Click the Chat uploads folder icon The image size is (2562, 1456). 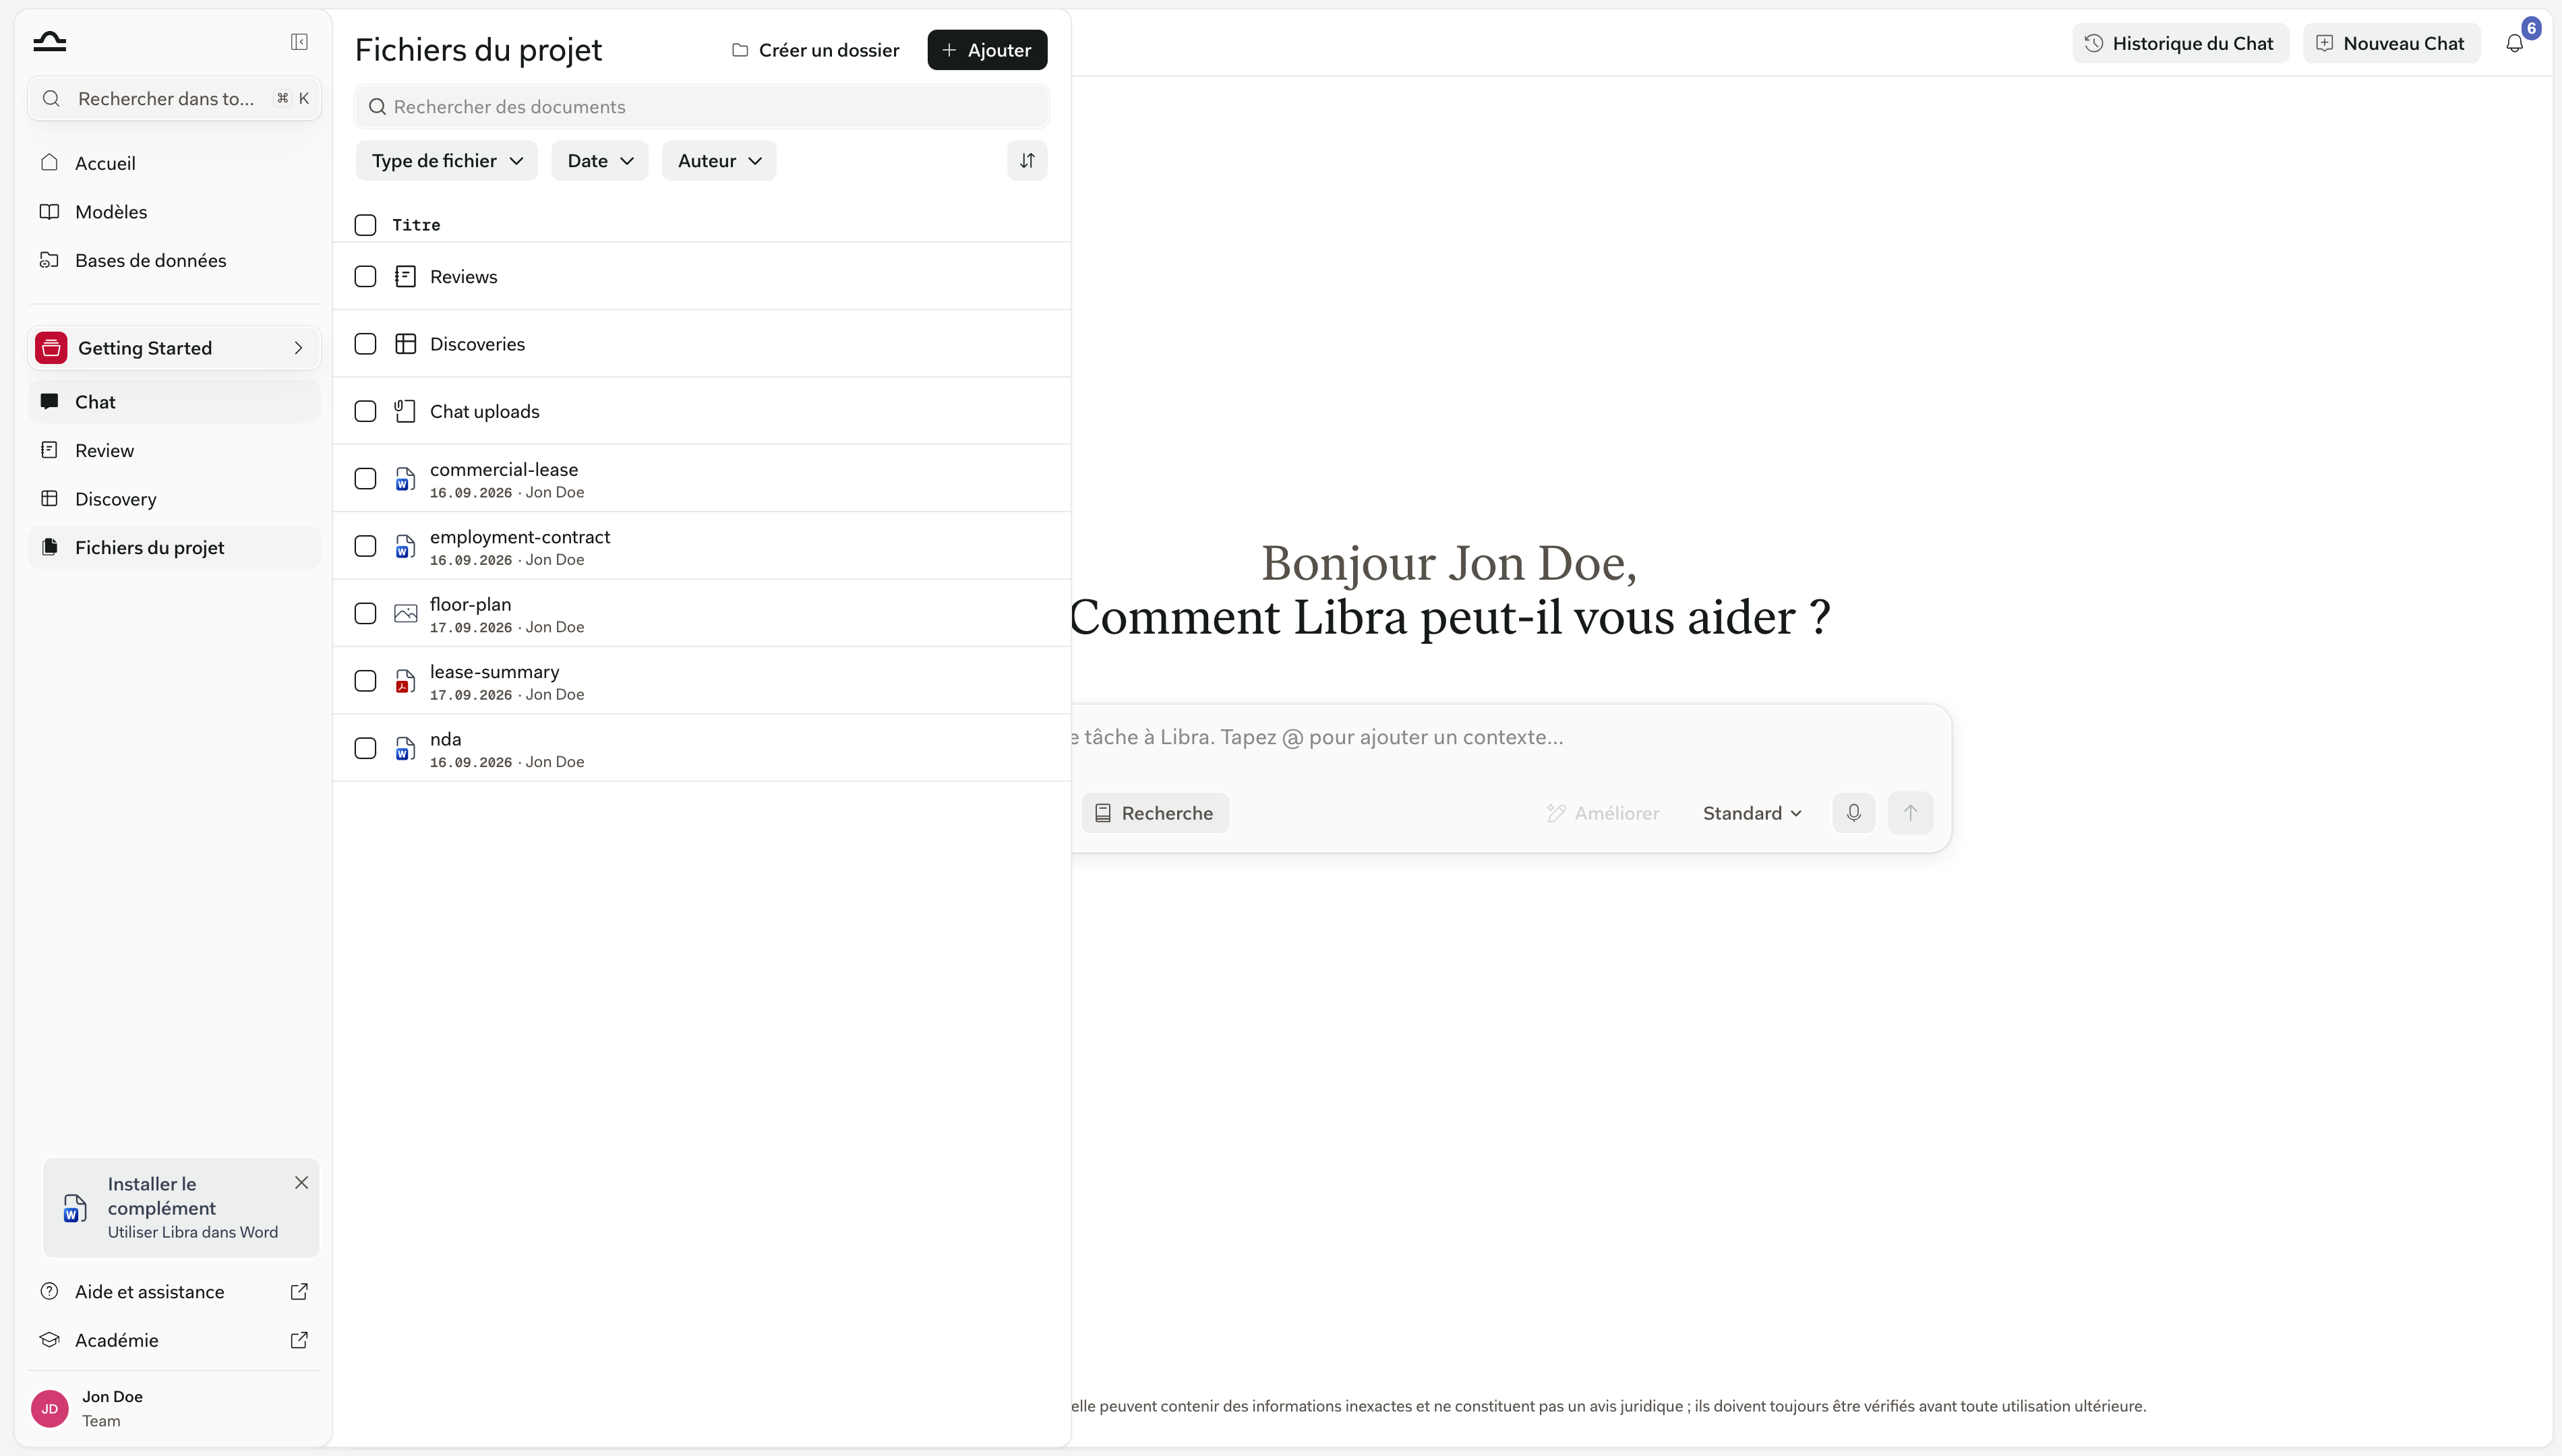click(405, 411)
